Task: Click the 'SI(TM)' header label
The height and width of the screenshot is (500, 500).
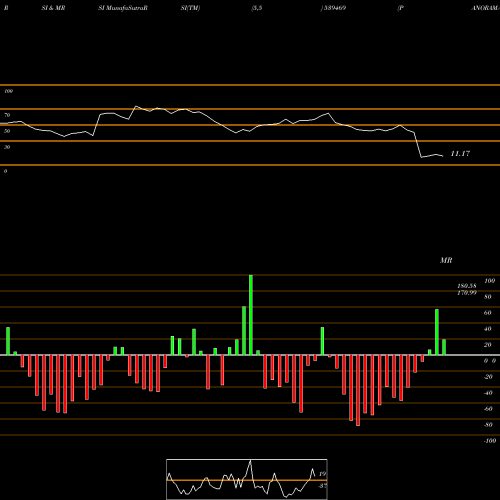Action: click(190, 8)
